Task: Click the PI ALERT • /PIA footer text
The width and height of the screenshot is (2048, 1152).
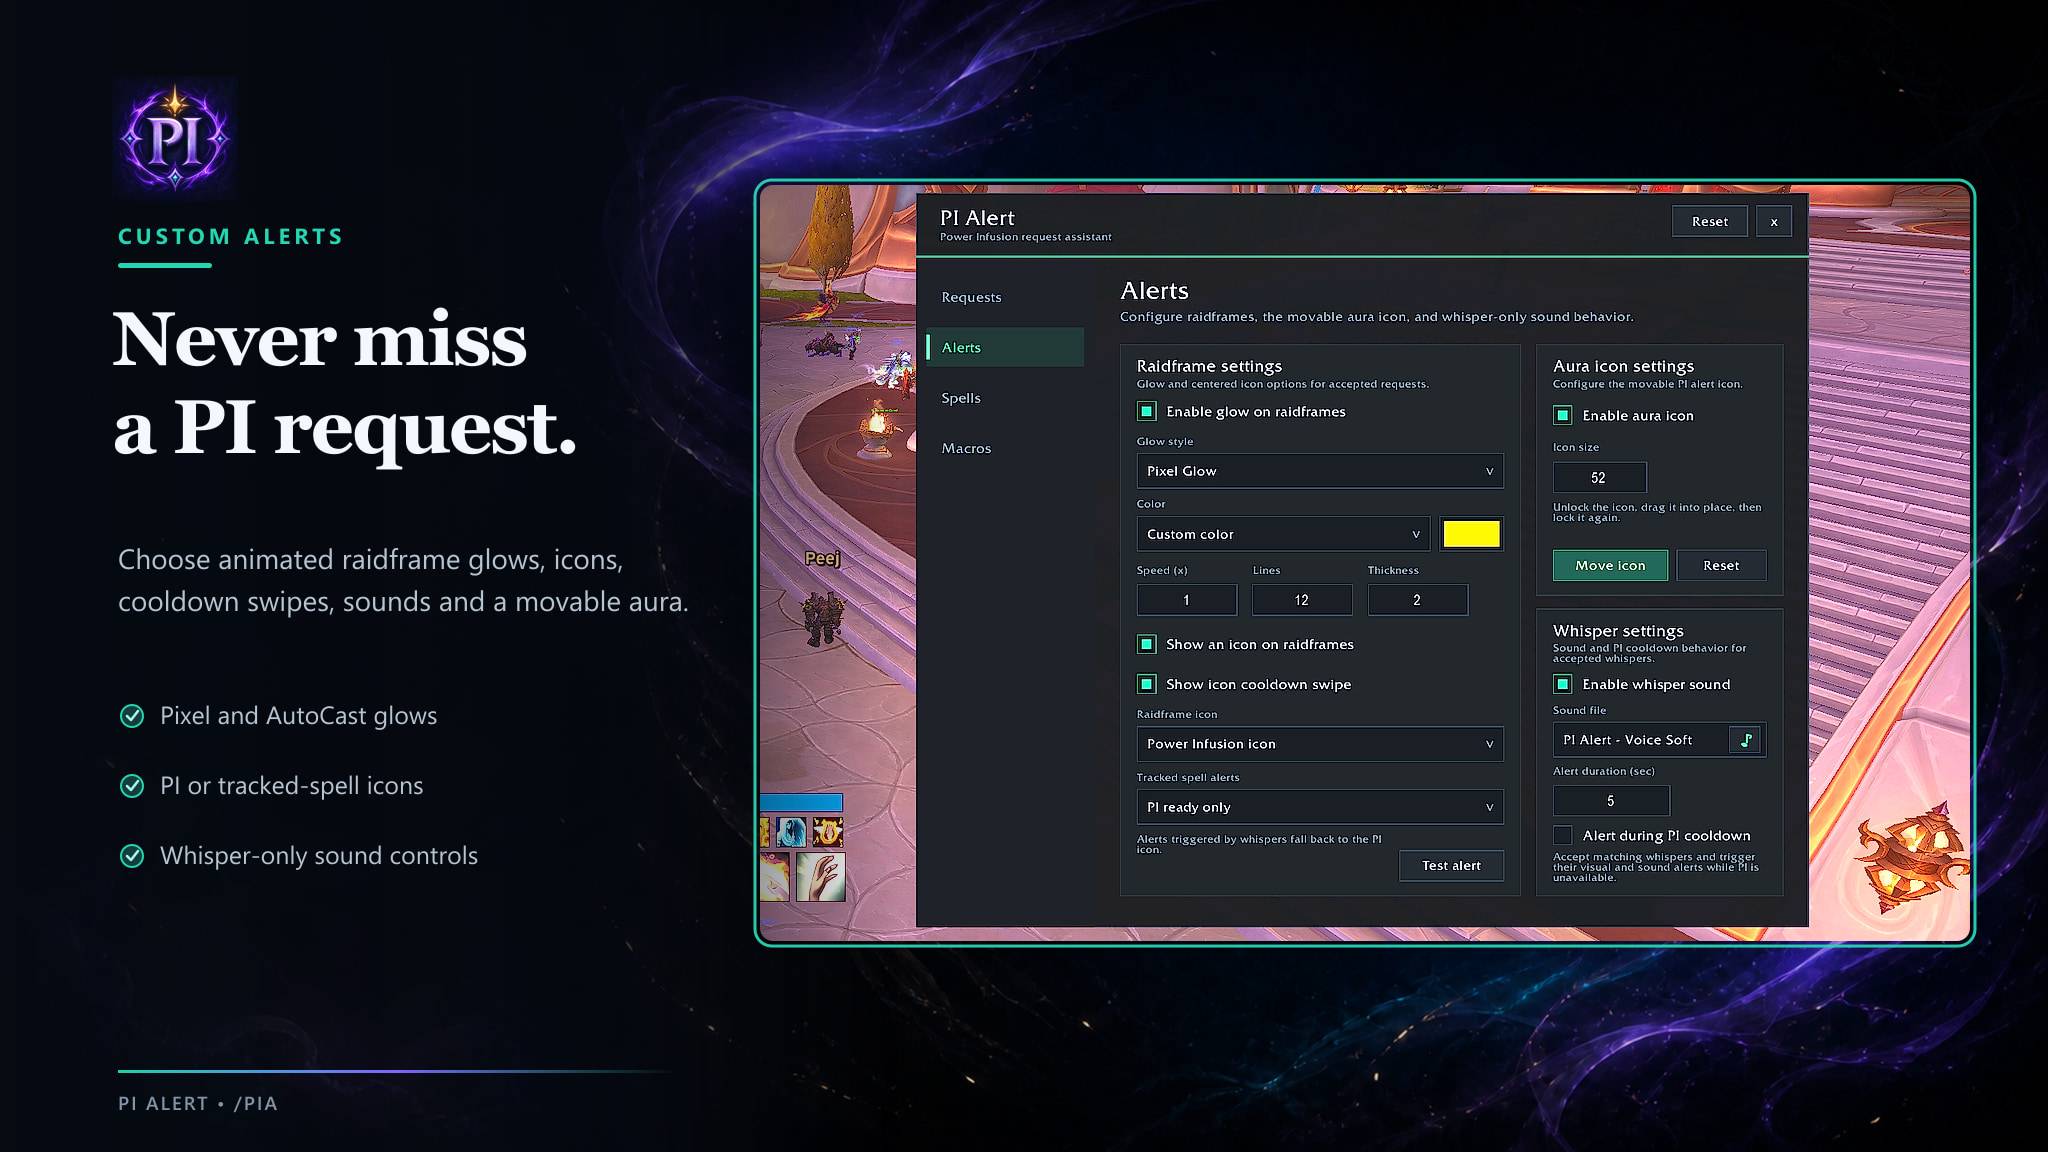Action: coord(198,1104)
